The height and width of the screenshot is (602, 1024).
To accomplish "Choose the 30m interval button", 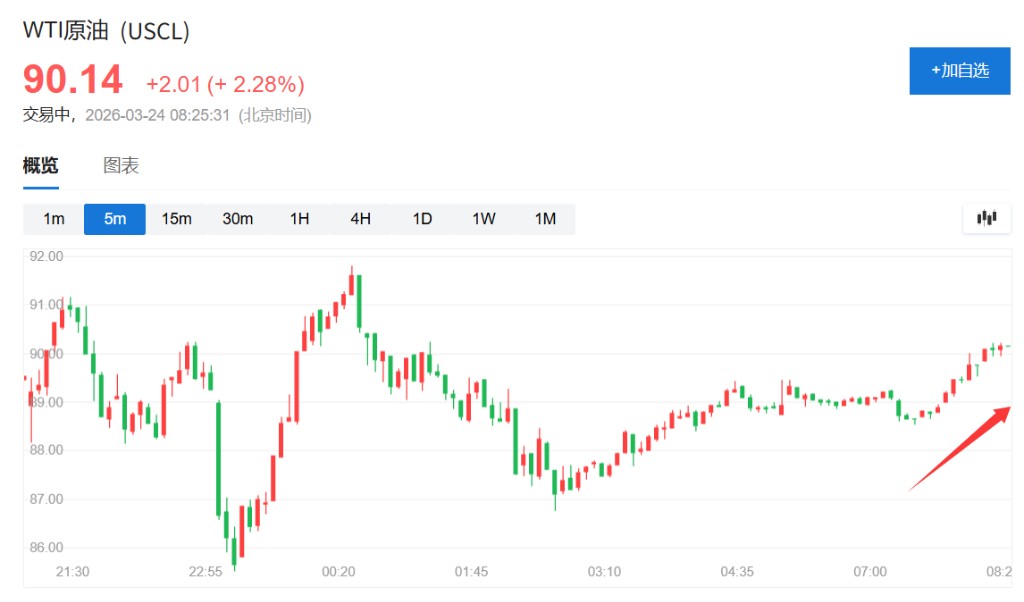I will pos(237,219).
